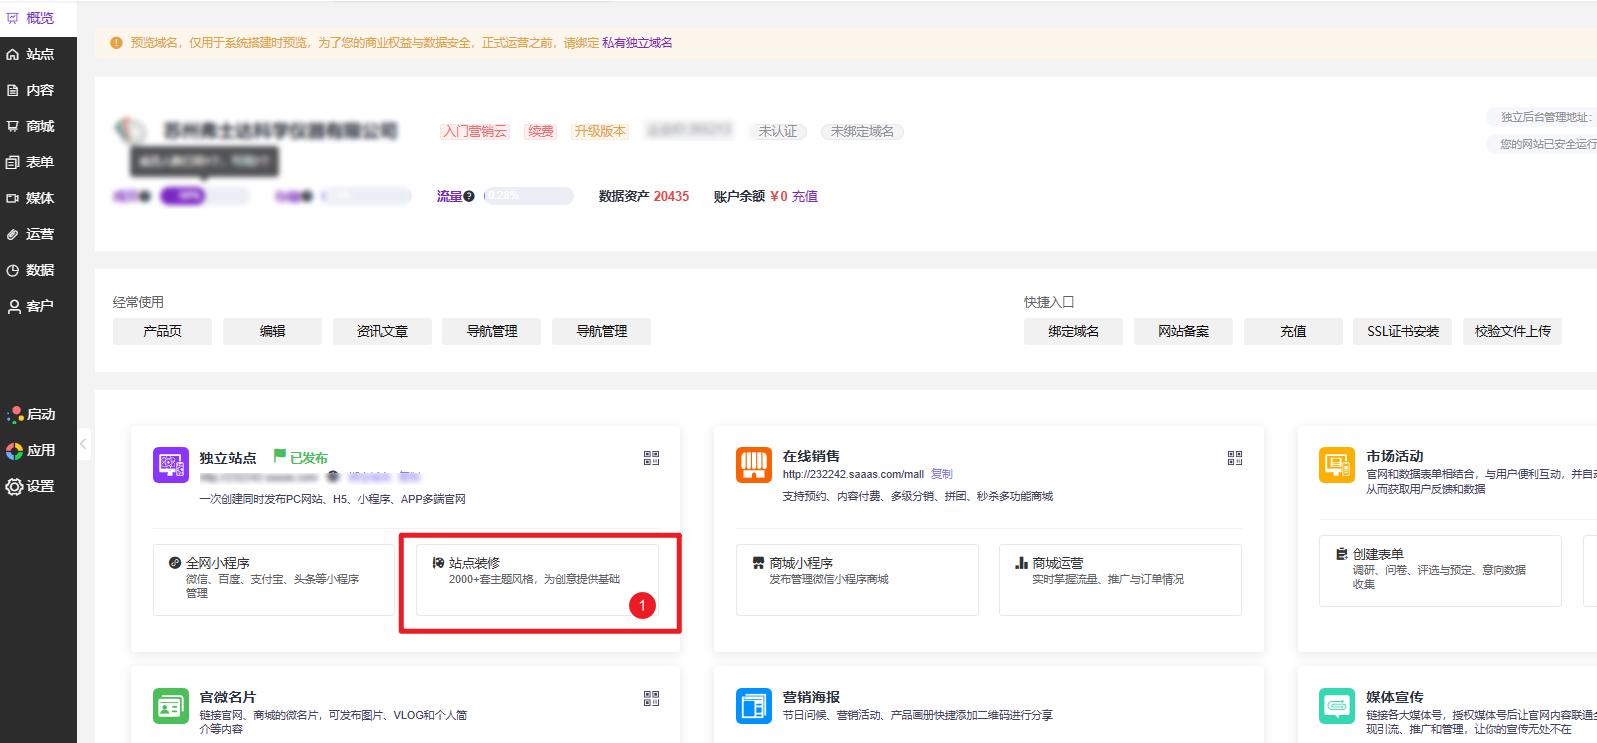1597x743 pixels.
Task: Show QR code for 在线销售 card
Action: click(x=1235, y=458)
